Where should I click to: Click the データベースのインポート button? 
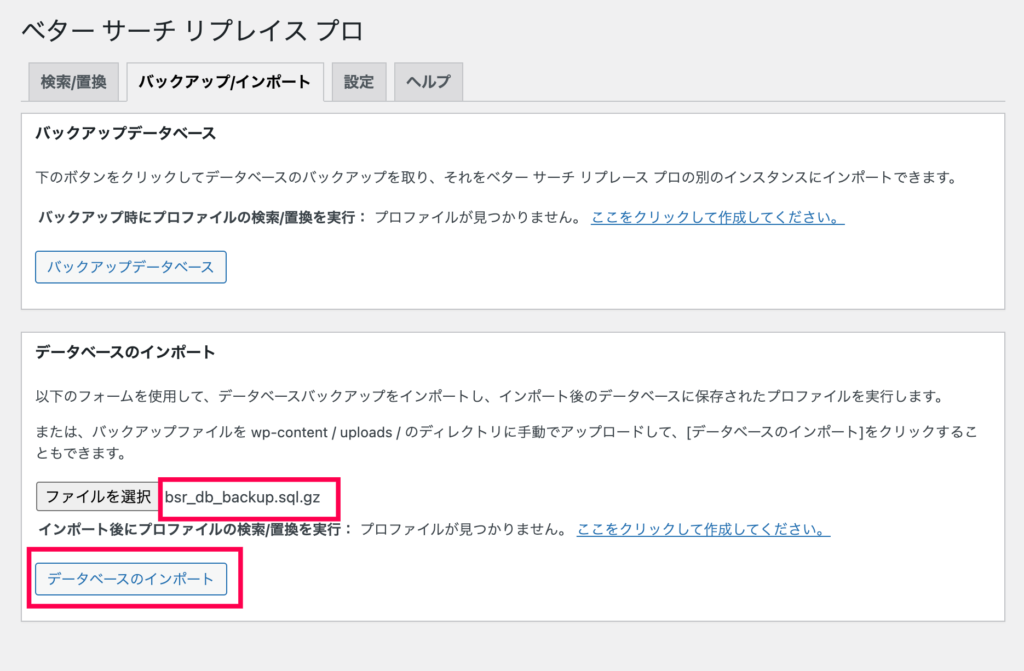[x=131, y=579]
